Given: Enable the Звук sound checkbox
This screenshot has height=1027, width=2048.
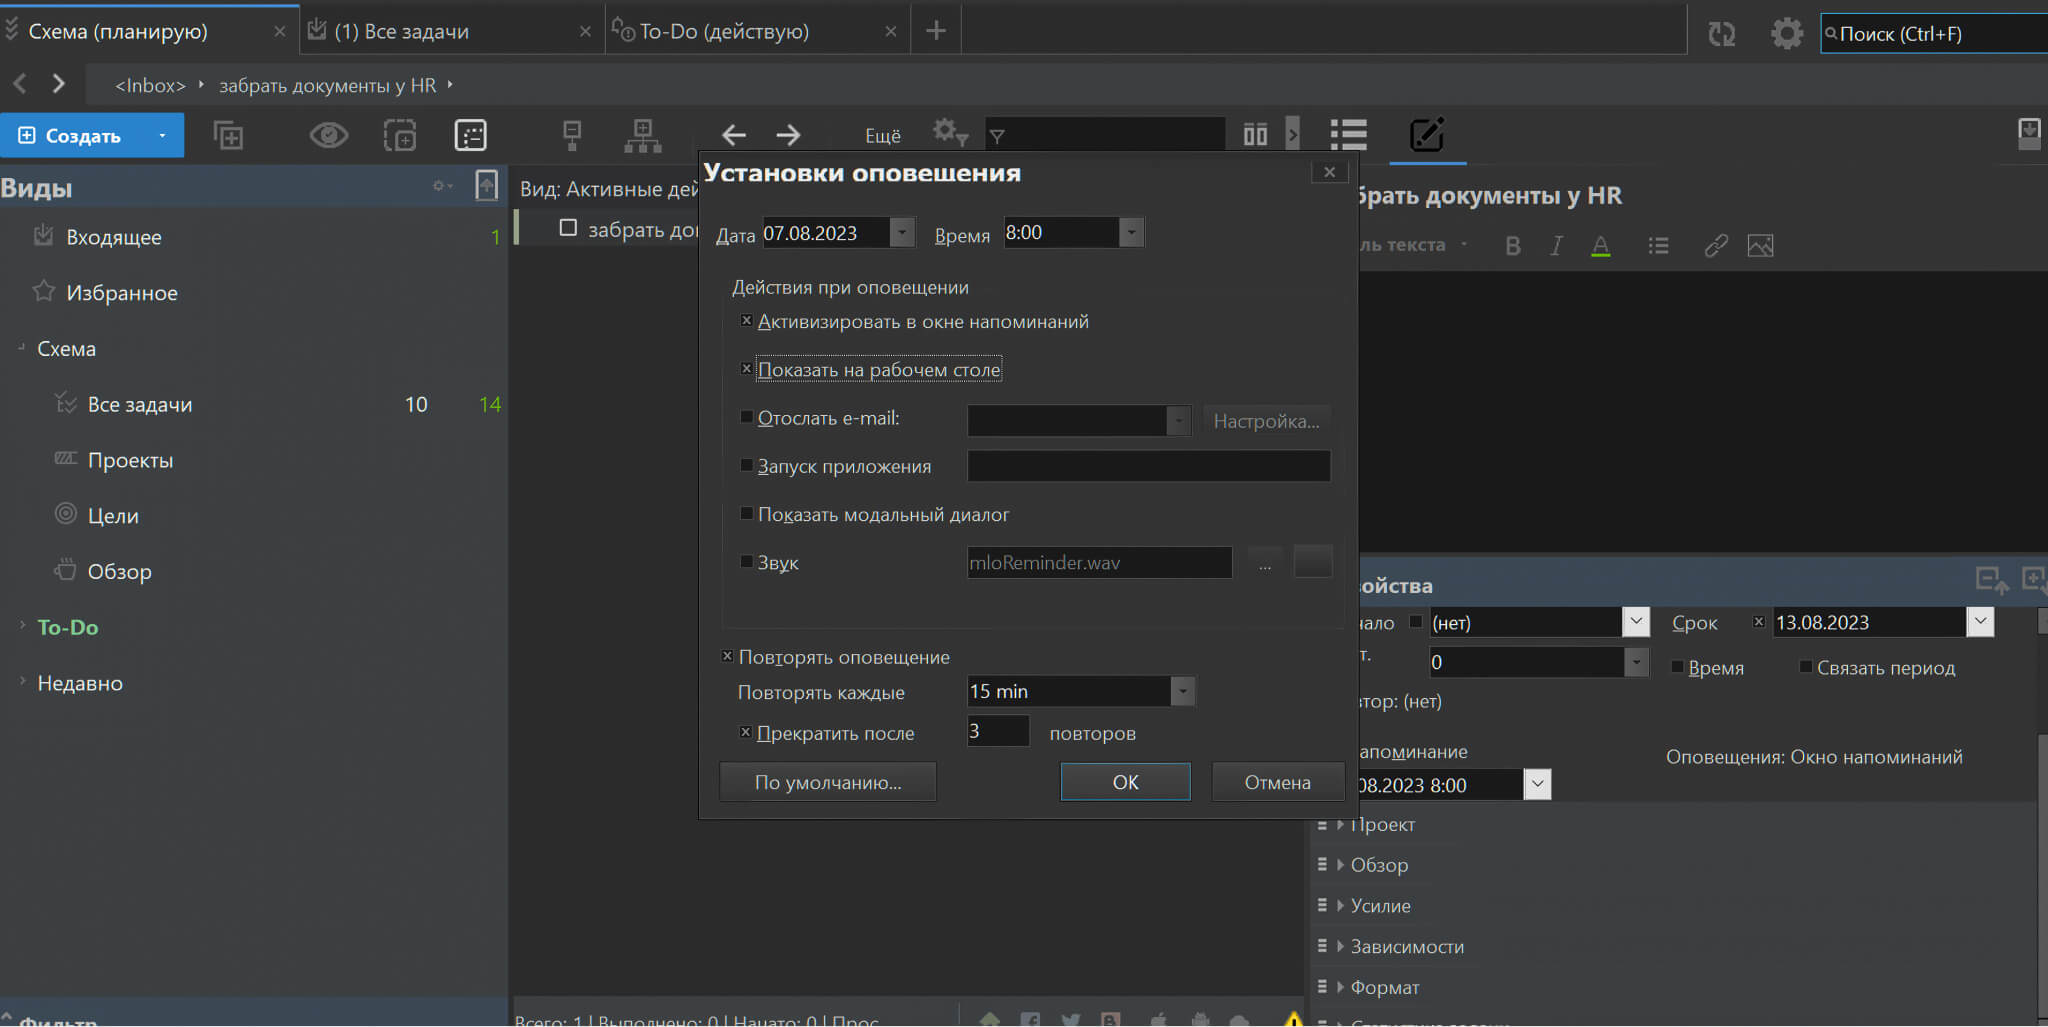Looking at the screenshot, I should click(746, 561).
